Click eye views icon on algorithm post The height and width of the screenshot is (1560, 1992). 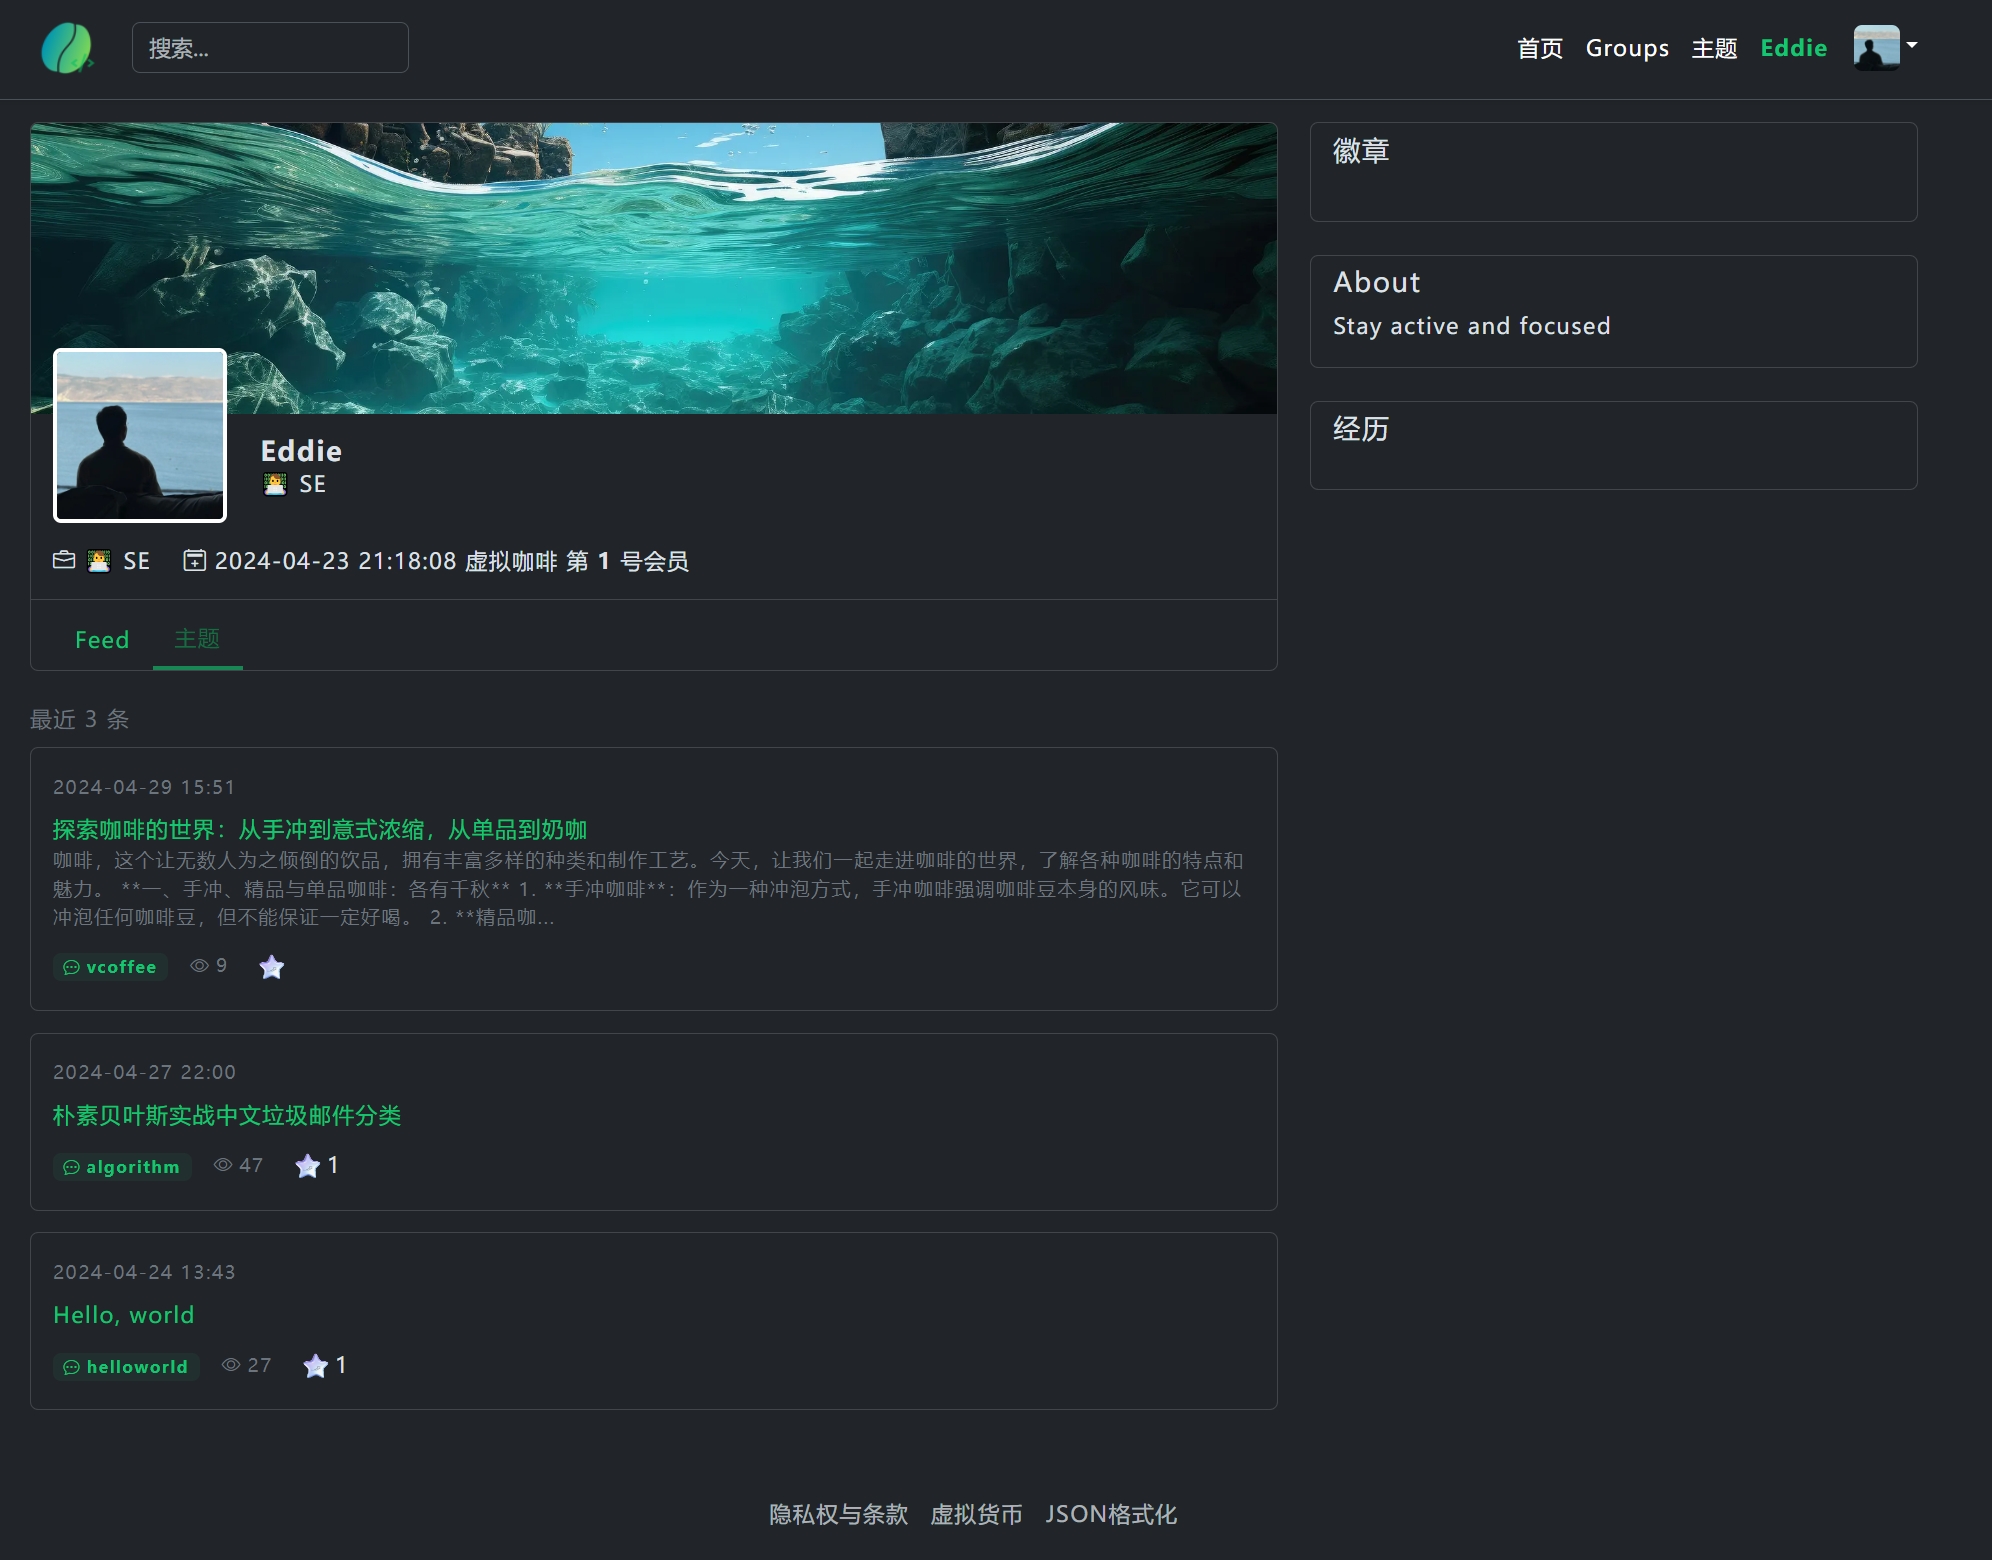tap(223, 1165)
